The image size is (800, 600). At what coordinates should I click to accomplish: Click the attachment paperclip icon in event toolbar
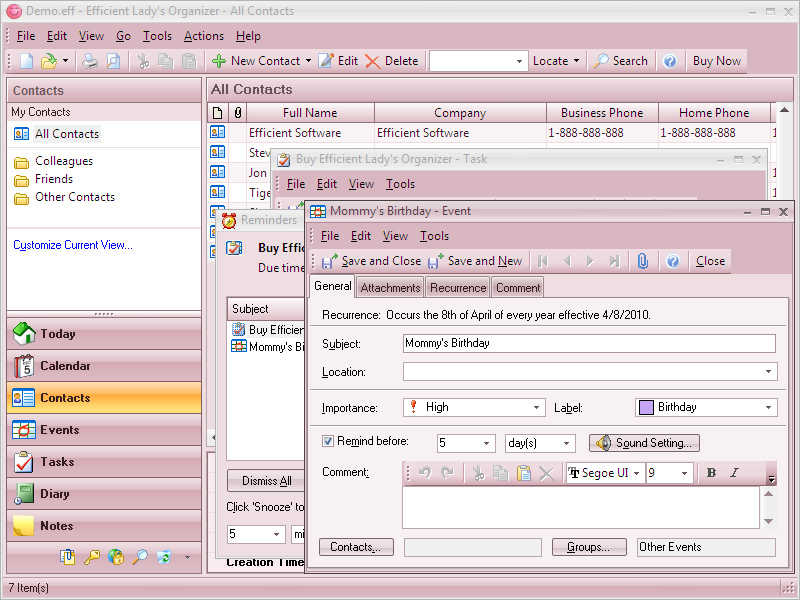point(642,261)
